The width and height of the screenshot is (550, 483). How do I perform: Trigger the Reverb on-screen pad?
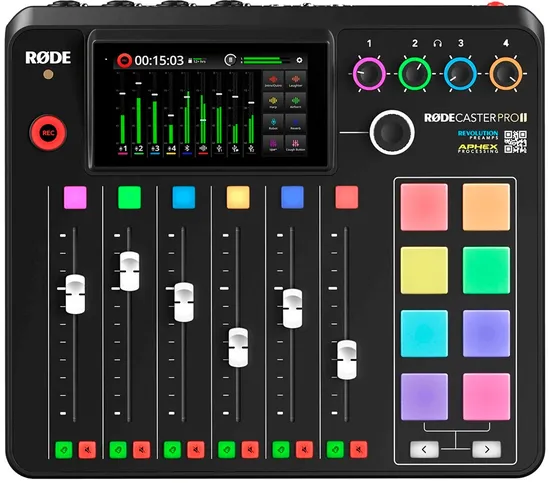(x=295, y=123)
